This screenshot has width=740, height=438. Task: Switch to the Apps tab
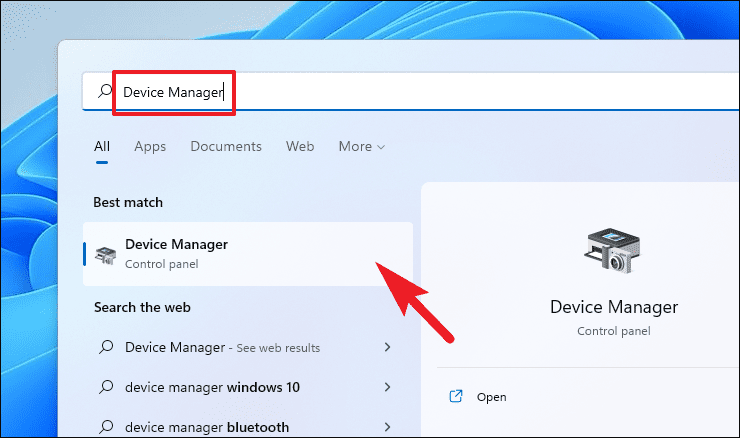point(150,147)
